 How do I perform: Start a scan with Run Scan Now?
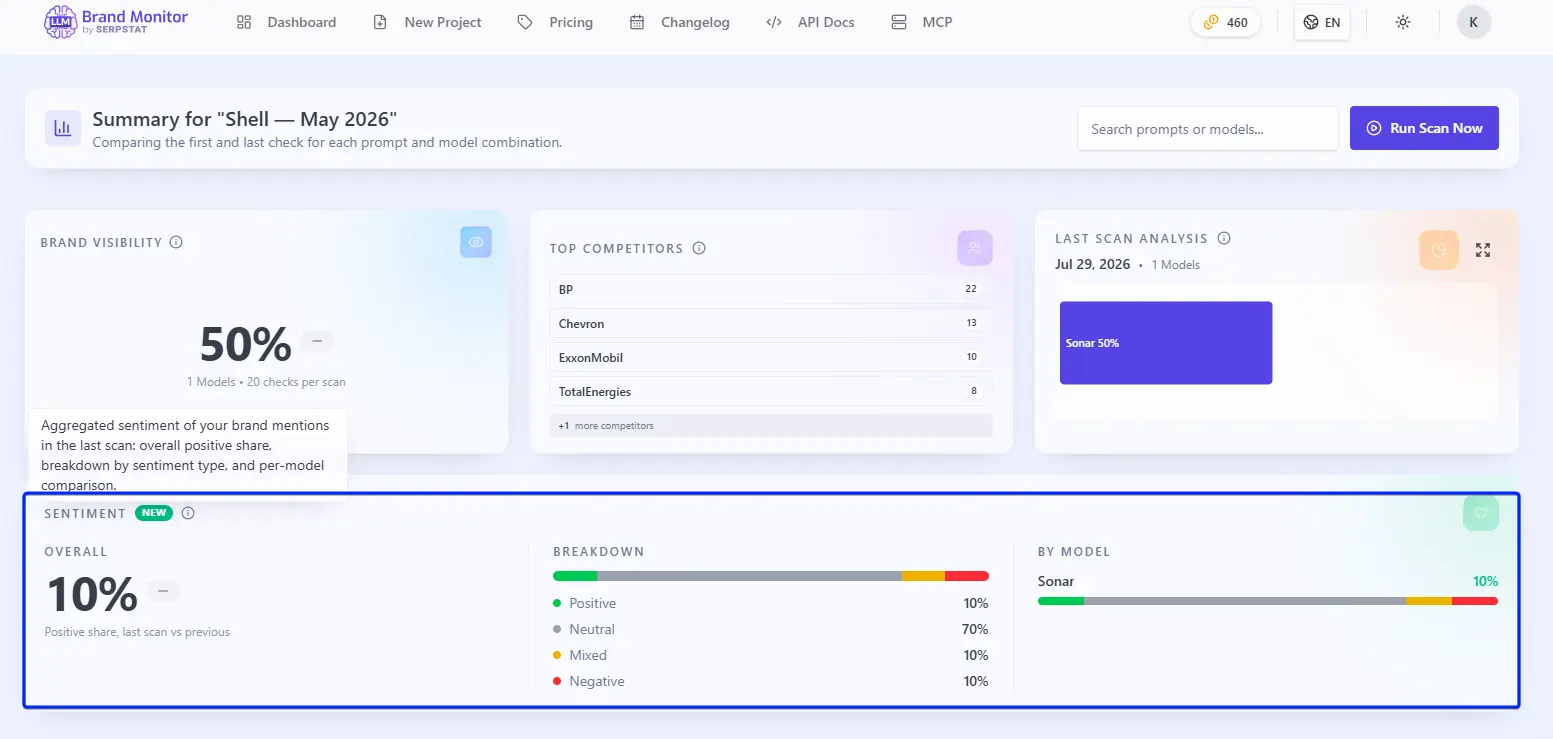[x=1424, y=128]
